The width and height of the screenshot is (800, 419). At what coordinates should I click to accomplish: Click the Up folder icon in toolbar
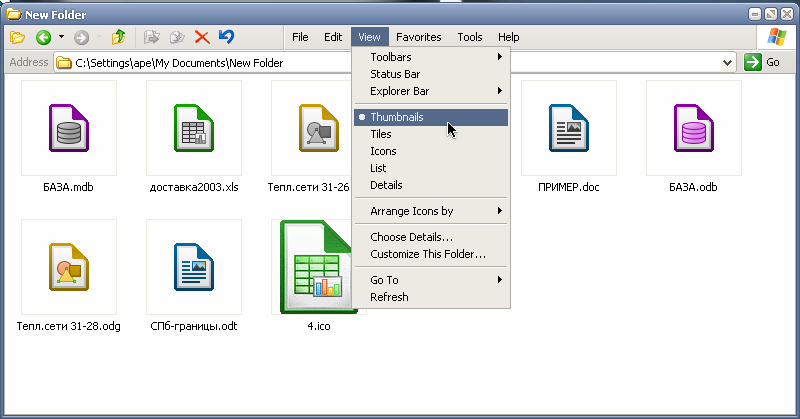coord(118,37)
